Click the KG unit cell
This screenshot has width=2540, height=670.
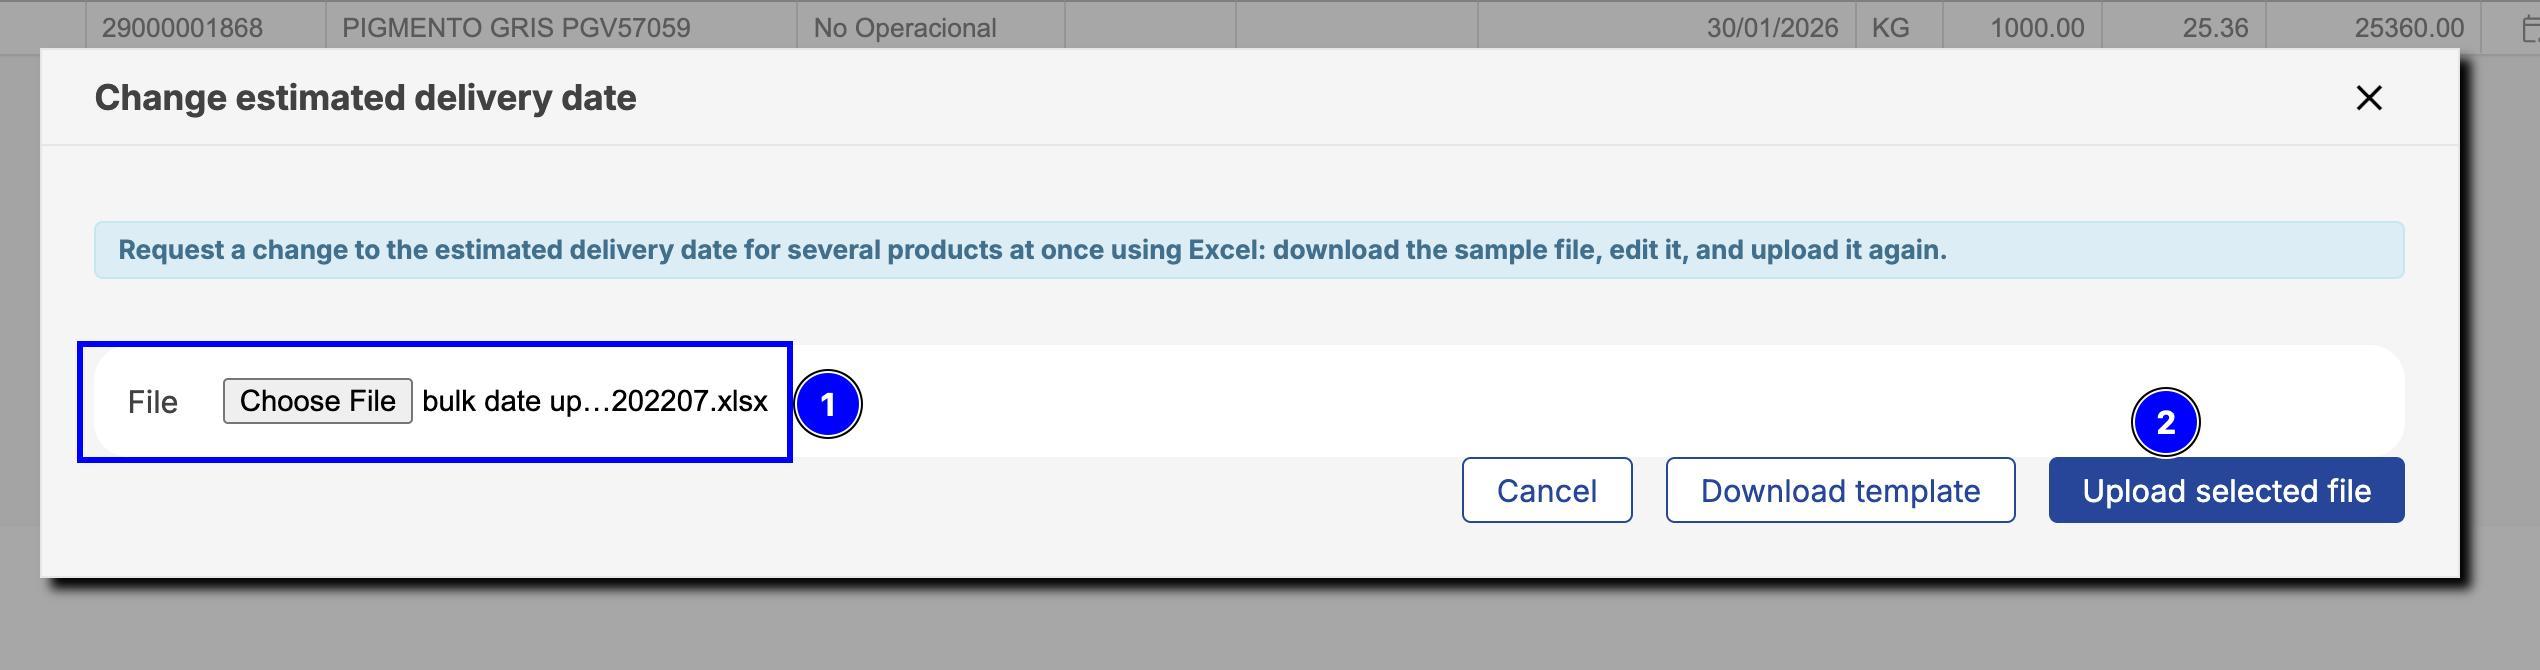[x=1890, y=28]
